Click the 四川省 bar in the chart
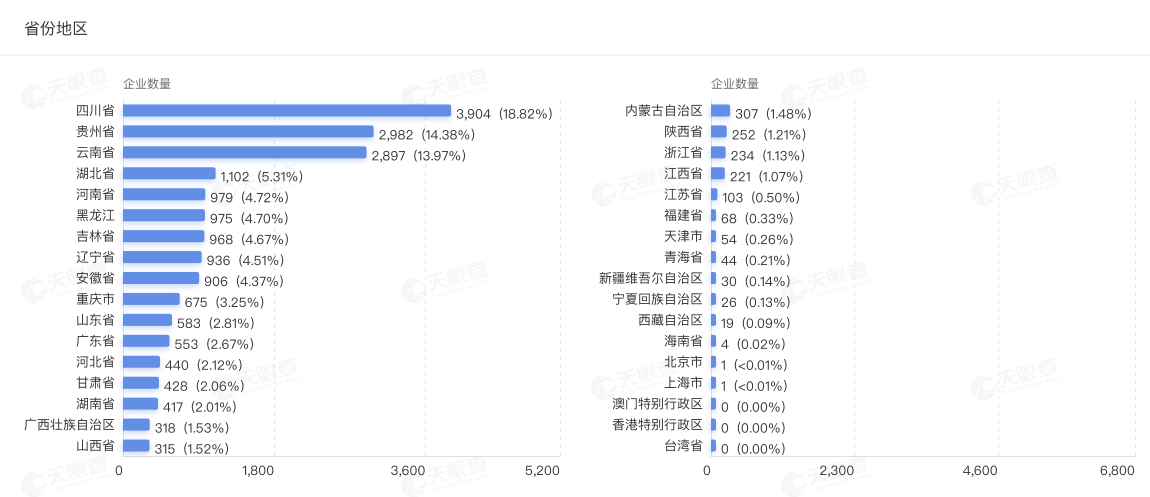1150x497 pixels. pyautogui.click(x=285, y=111)
